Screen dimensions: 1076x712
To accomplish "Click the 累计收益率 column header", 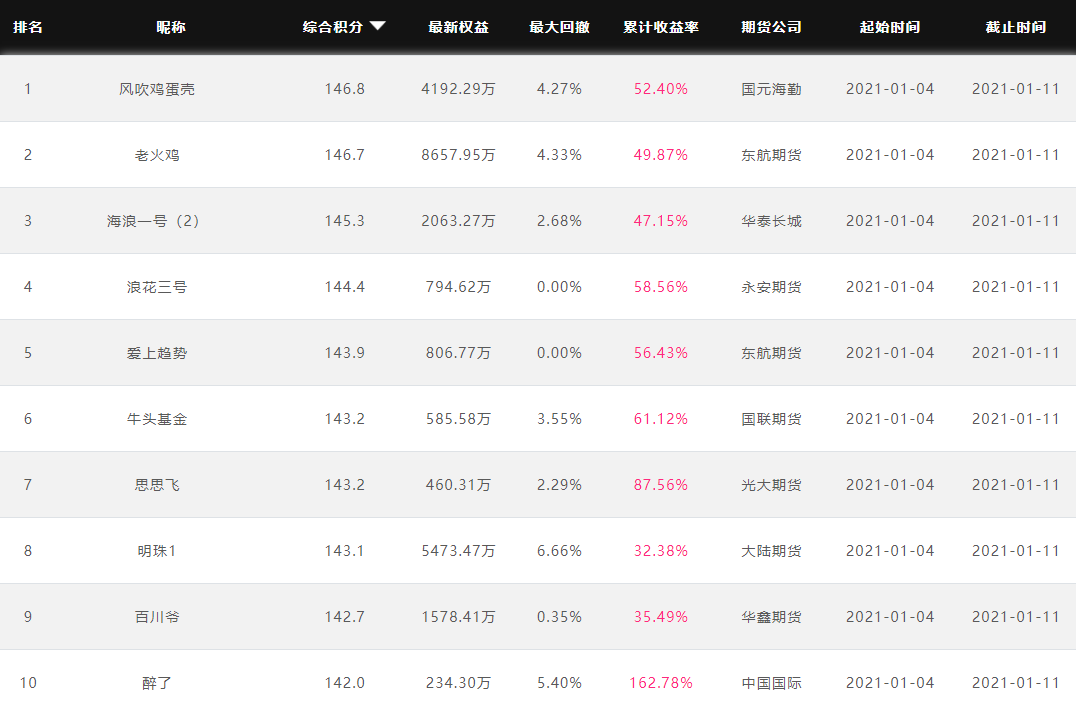I will [660, 27].
